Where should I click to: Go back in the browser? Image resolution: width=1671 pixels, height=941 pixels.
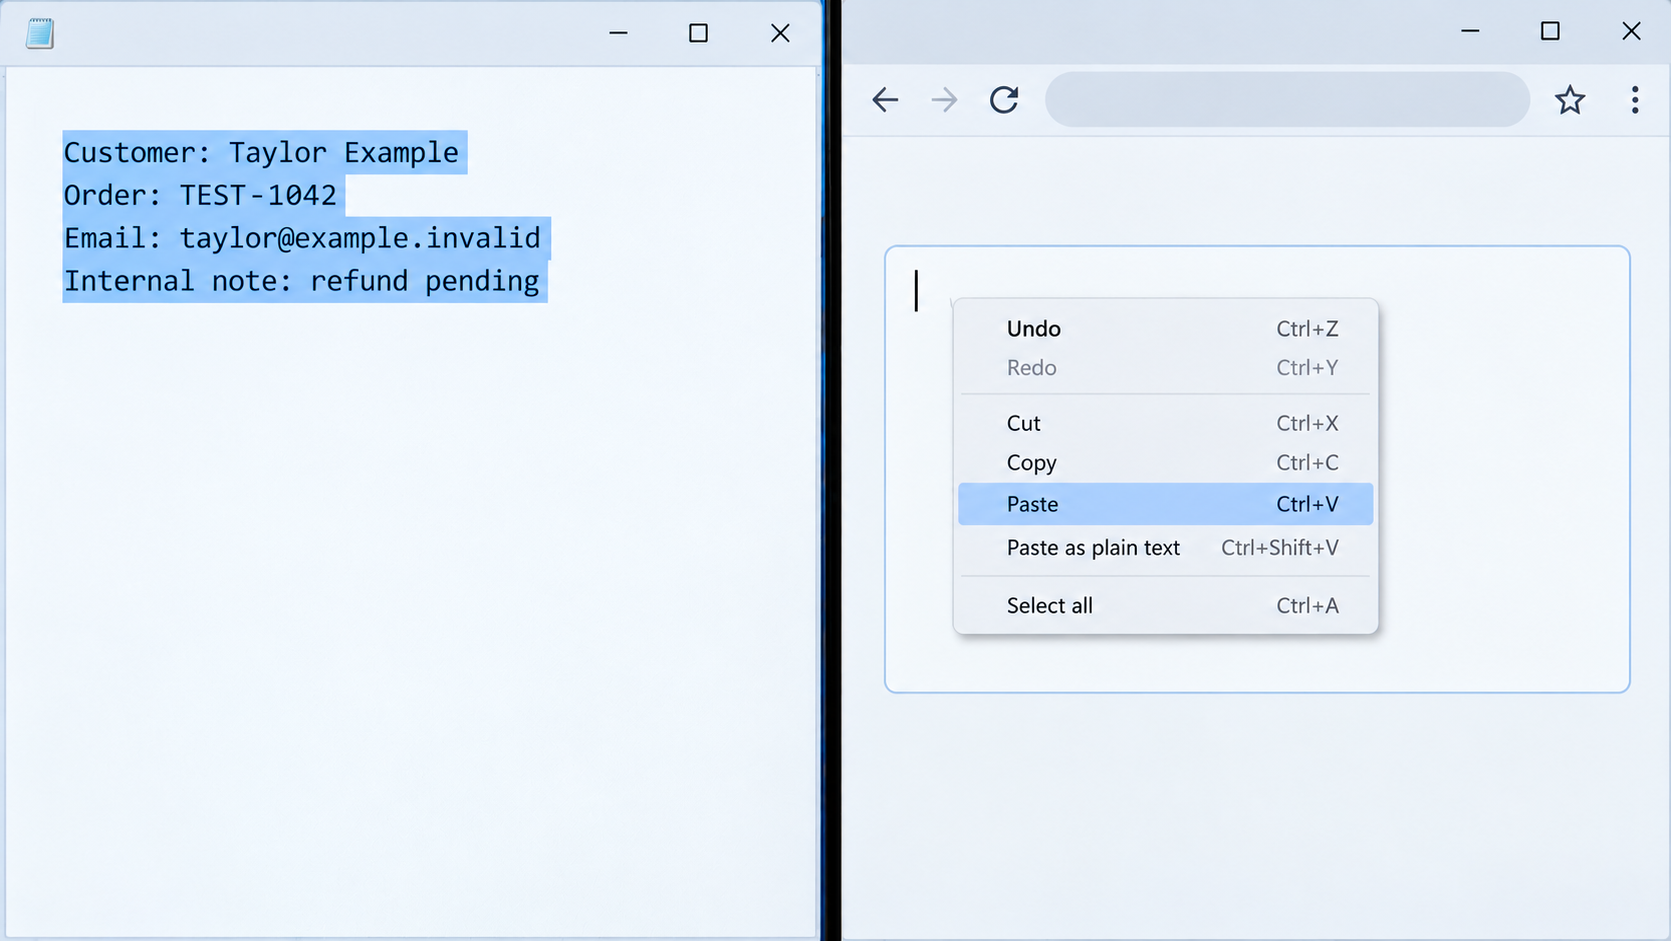pos(885,100)
